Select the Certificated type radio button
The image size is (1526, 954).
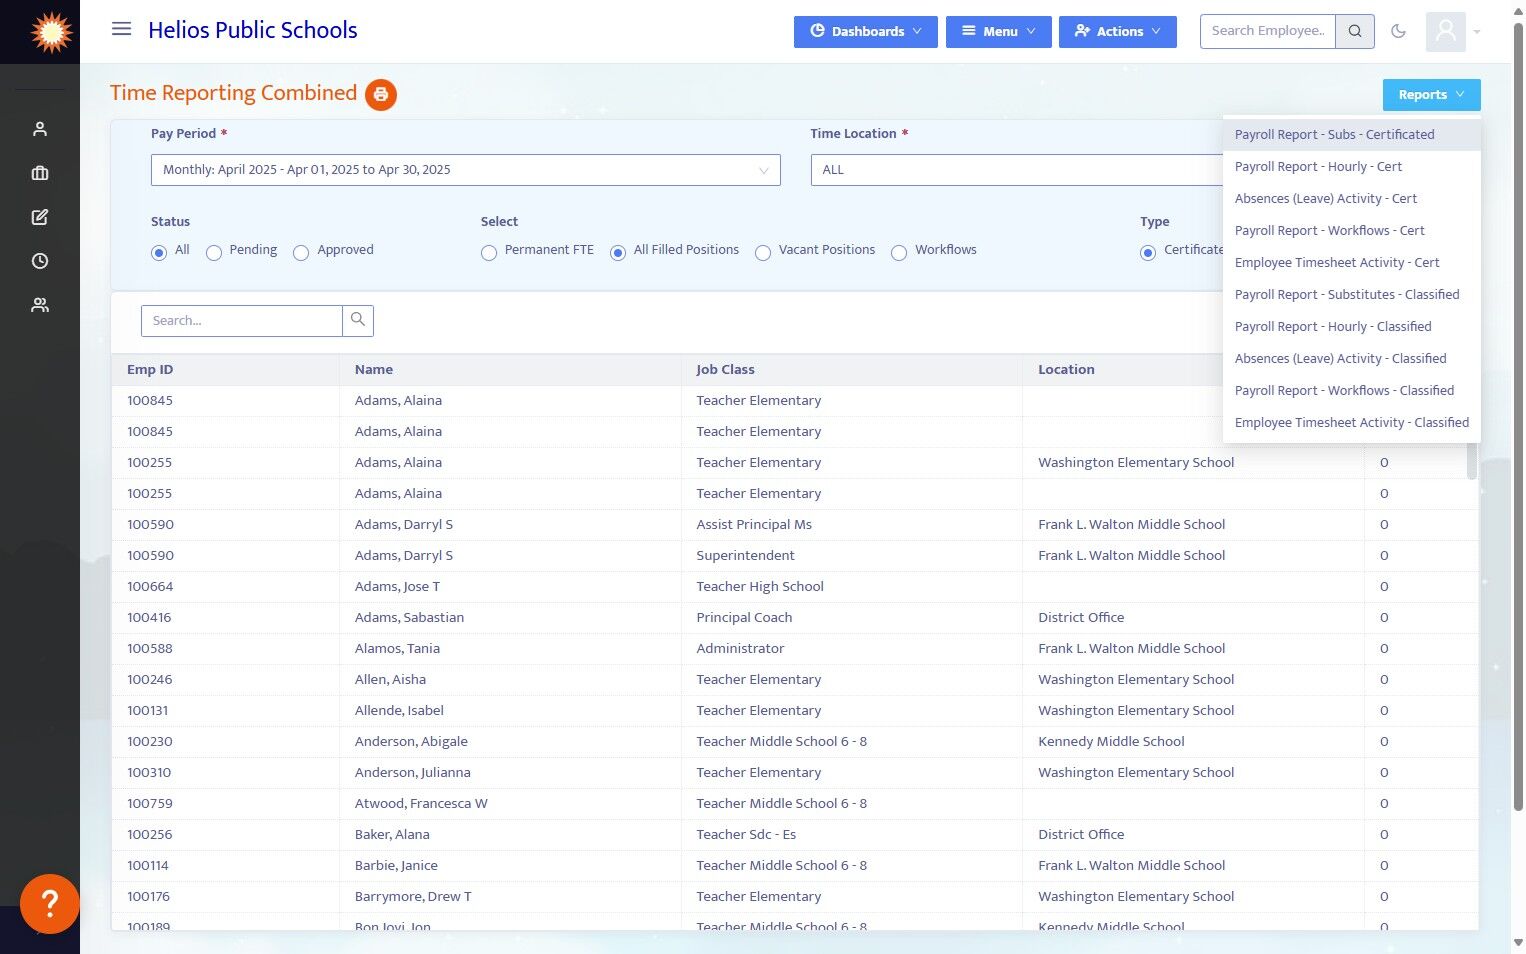1148,253
